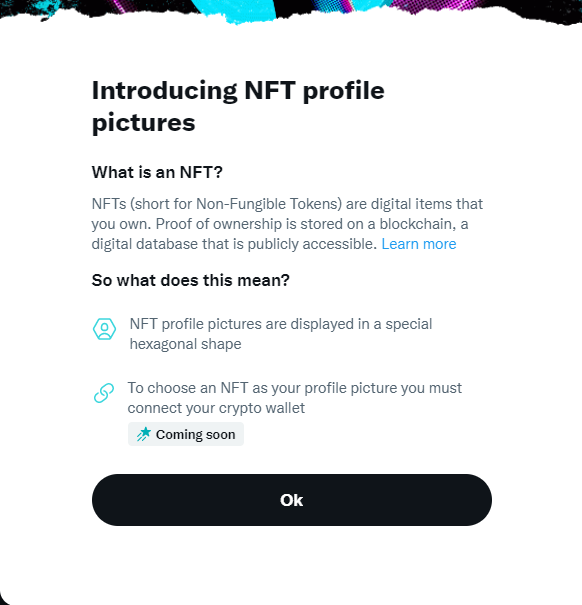Image resolution: width=582 pixels, height=605 pixels.
Task: Click the words publicly accessible before Learn more
Action: point(312,244)
